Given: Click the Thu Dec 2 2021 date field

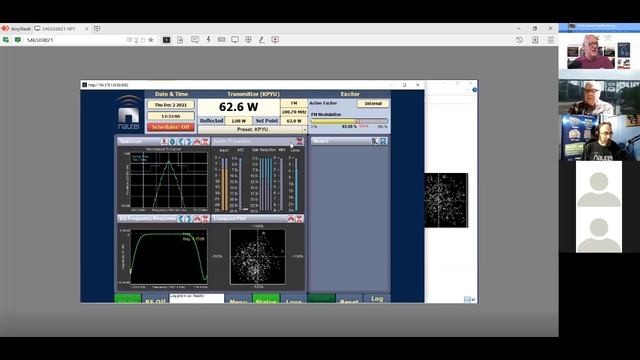Looking at the screenshot, I should tap(171, 105).
